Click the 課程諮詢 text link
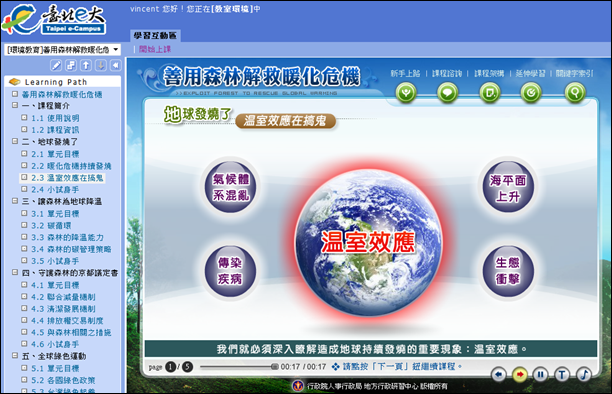 pyautogui.click(x=447, y=73)
